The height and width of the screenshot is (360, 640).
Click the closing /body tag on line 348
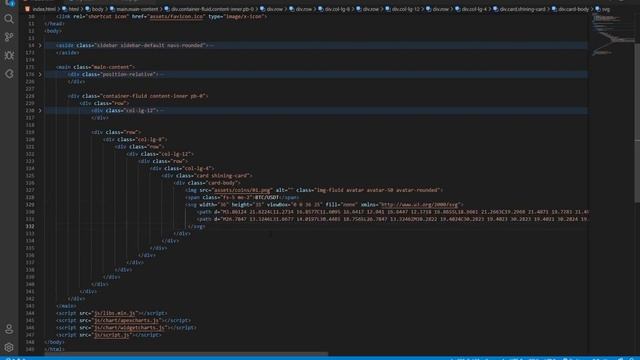[x=55, y=342]
